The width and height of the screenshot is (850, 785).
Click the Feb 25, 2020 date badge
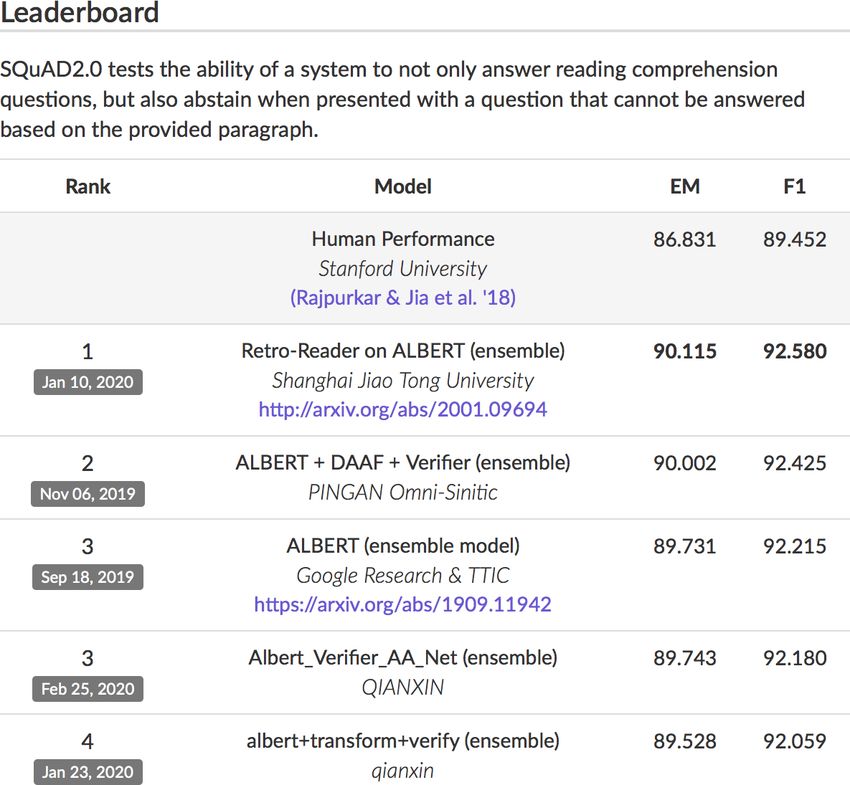coord(88,689)
